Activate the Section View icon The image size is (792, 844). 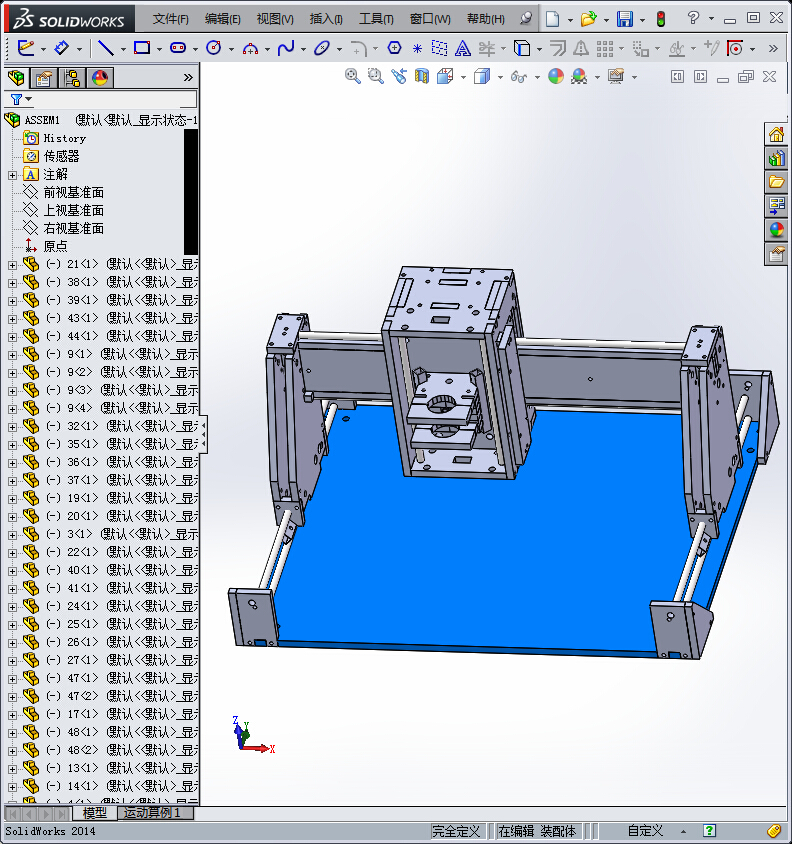[x=422, y=76]
